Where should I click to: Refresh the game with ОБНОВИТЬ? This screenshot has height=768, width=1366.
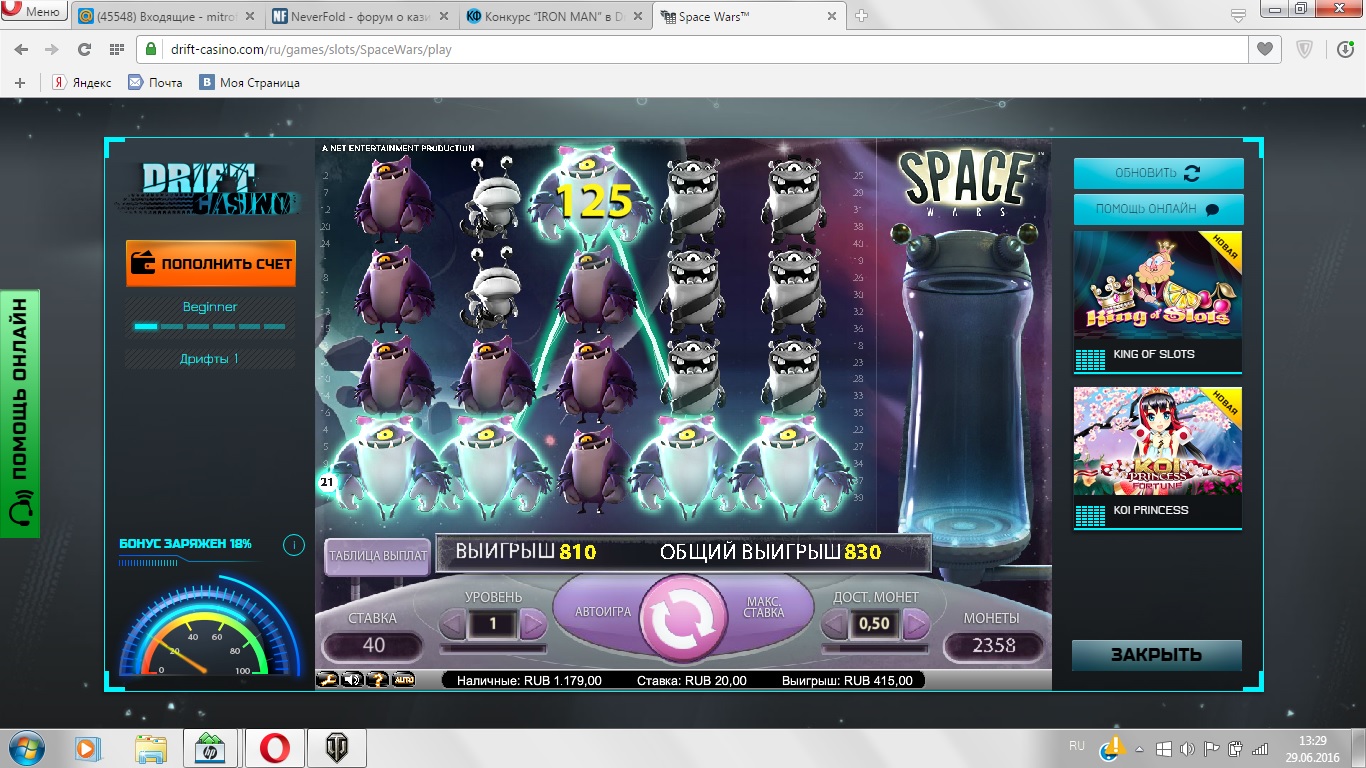(x=1158, y=173)
